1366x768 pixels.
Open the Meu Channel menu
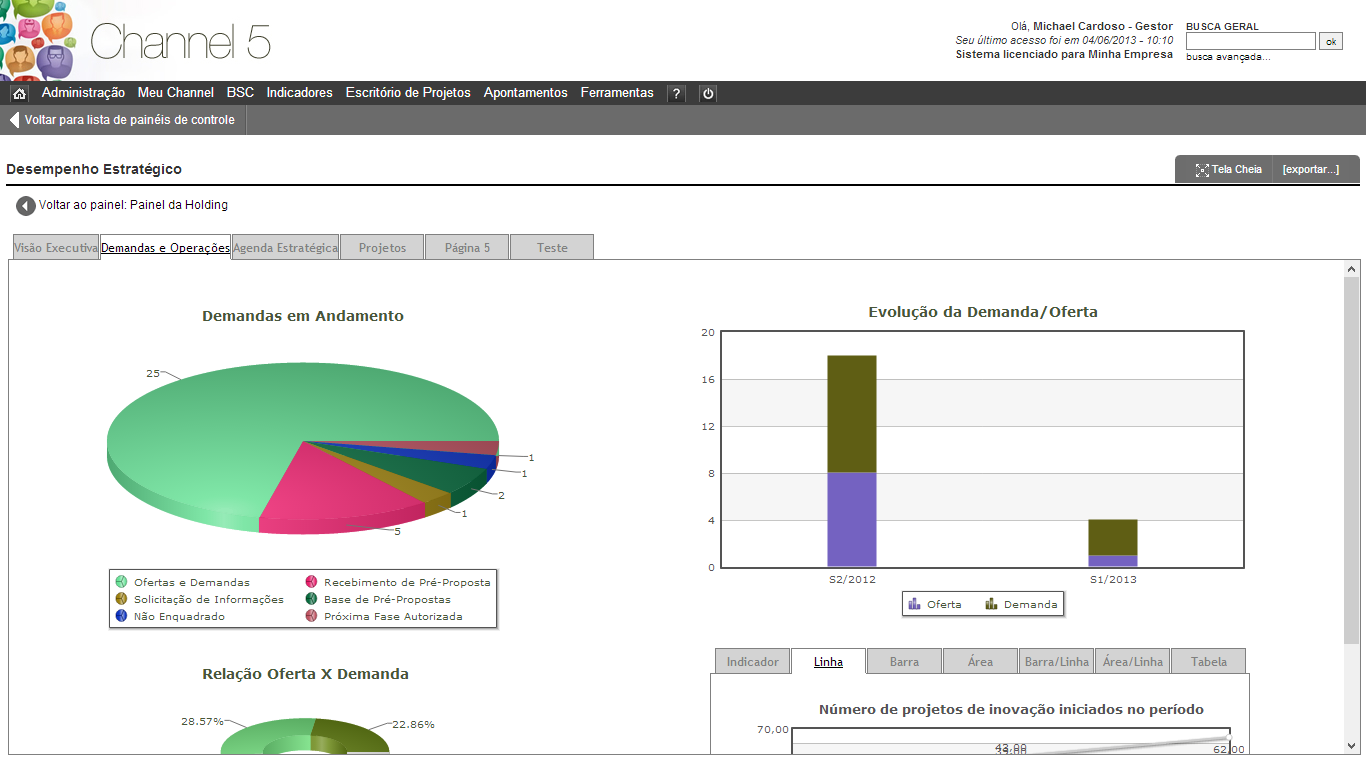[x=176, y=93]
